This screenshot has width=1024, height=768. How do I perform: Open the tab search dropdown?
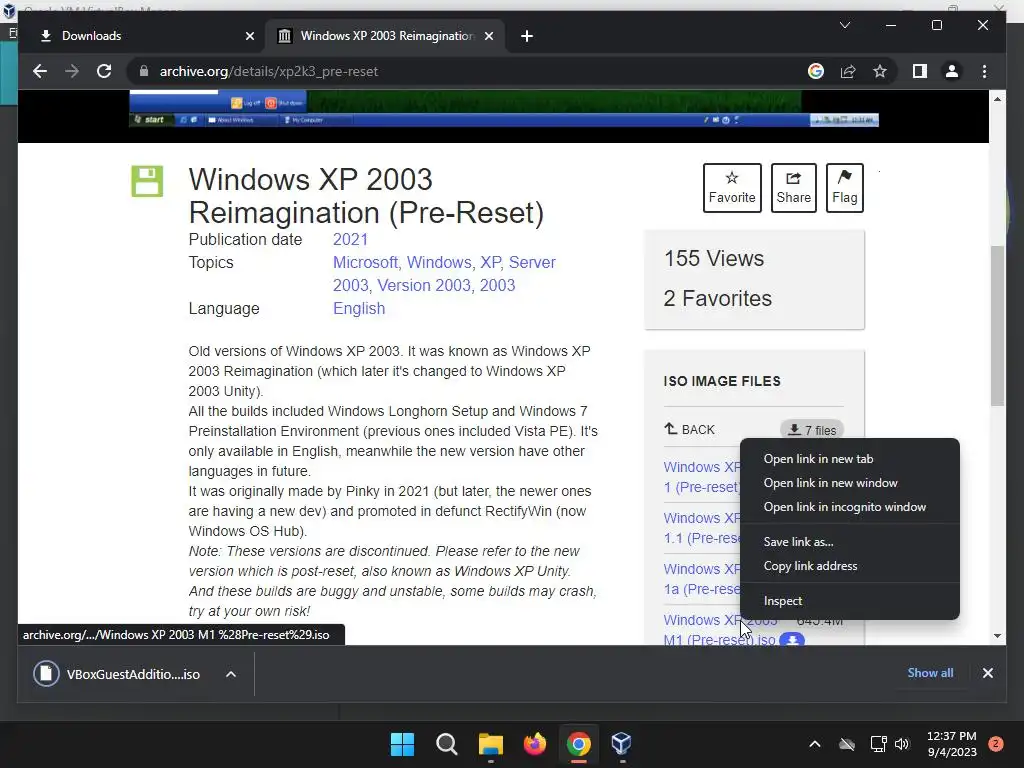point(844,25)
